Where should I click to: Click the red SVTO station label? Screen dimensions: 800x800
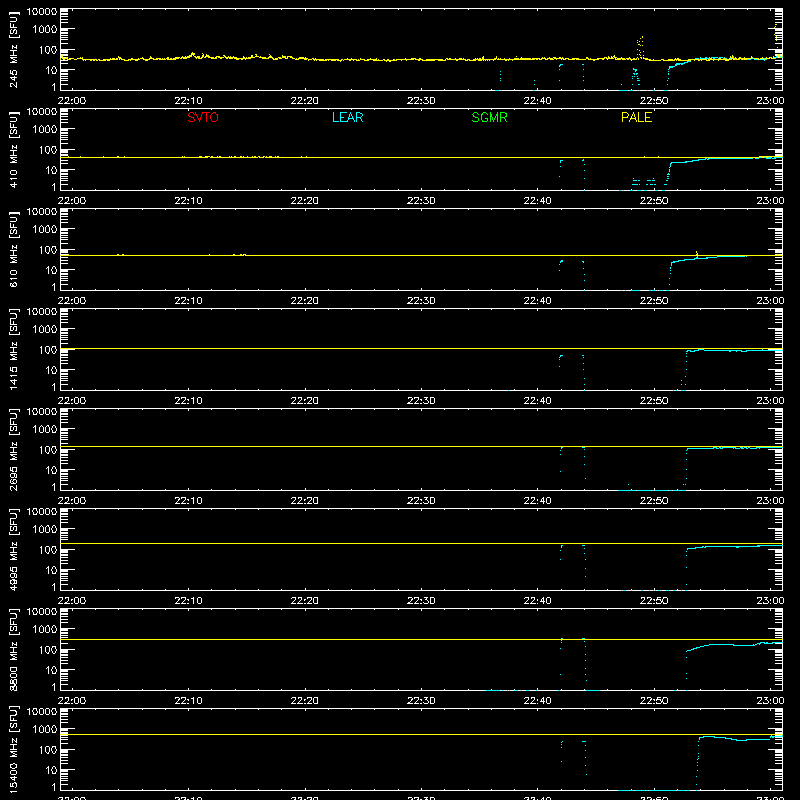pyautogui.click(x=203, y=117)
